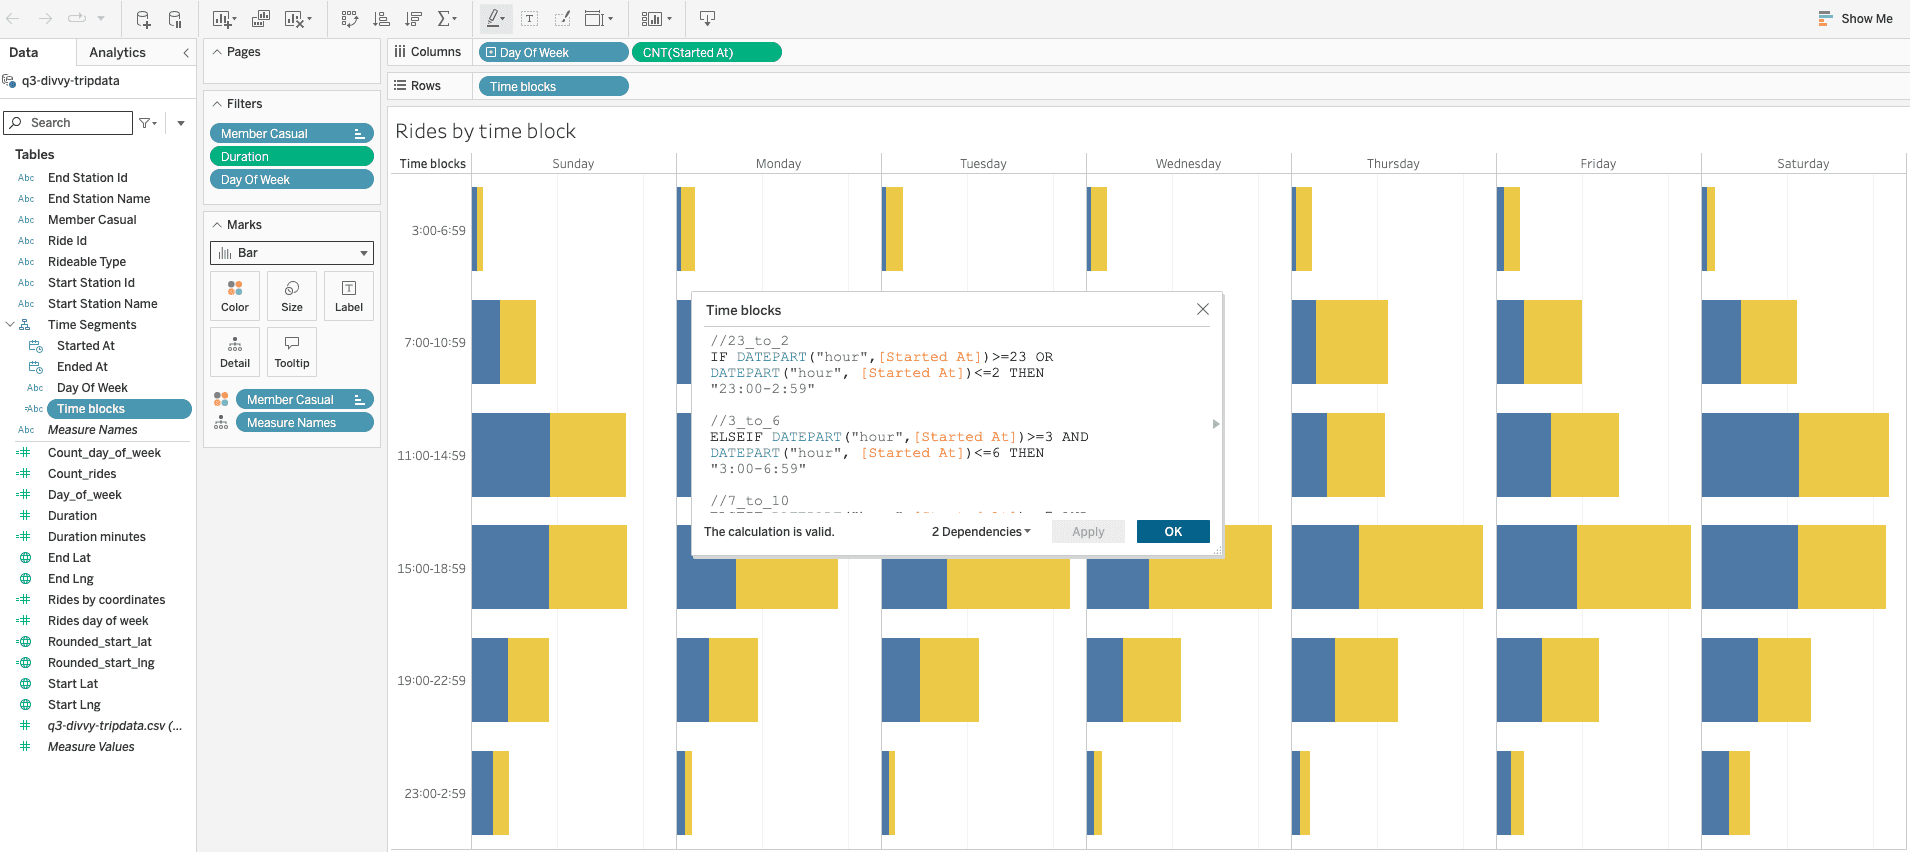1910x852 pixels.
Task: Click the Day Of Week pill on Columns
Action: (554, 52)
